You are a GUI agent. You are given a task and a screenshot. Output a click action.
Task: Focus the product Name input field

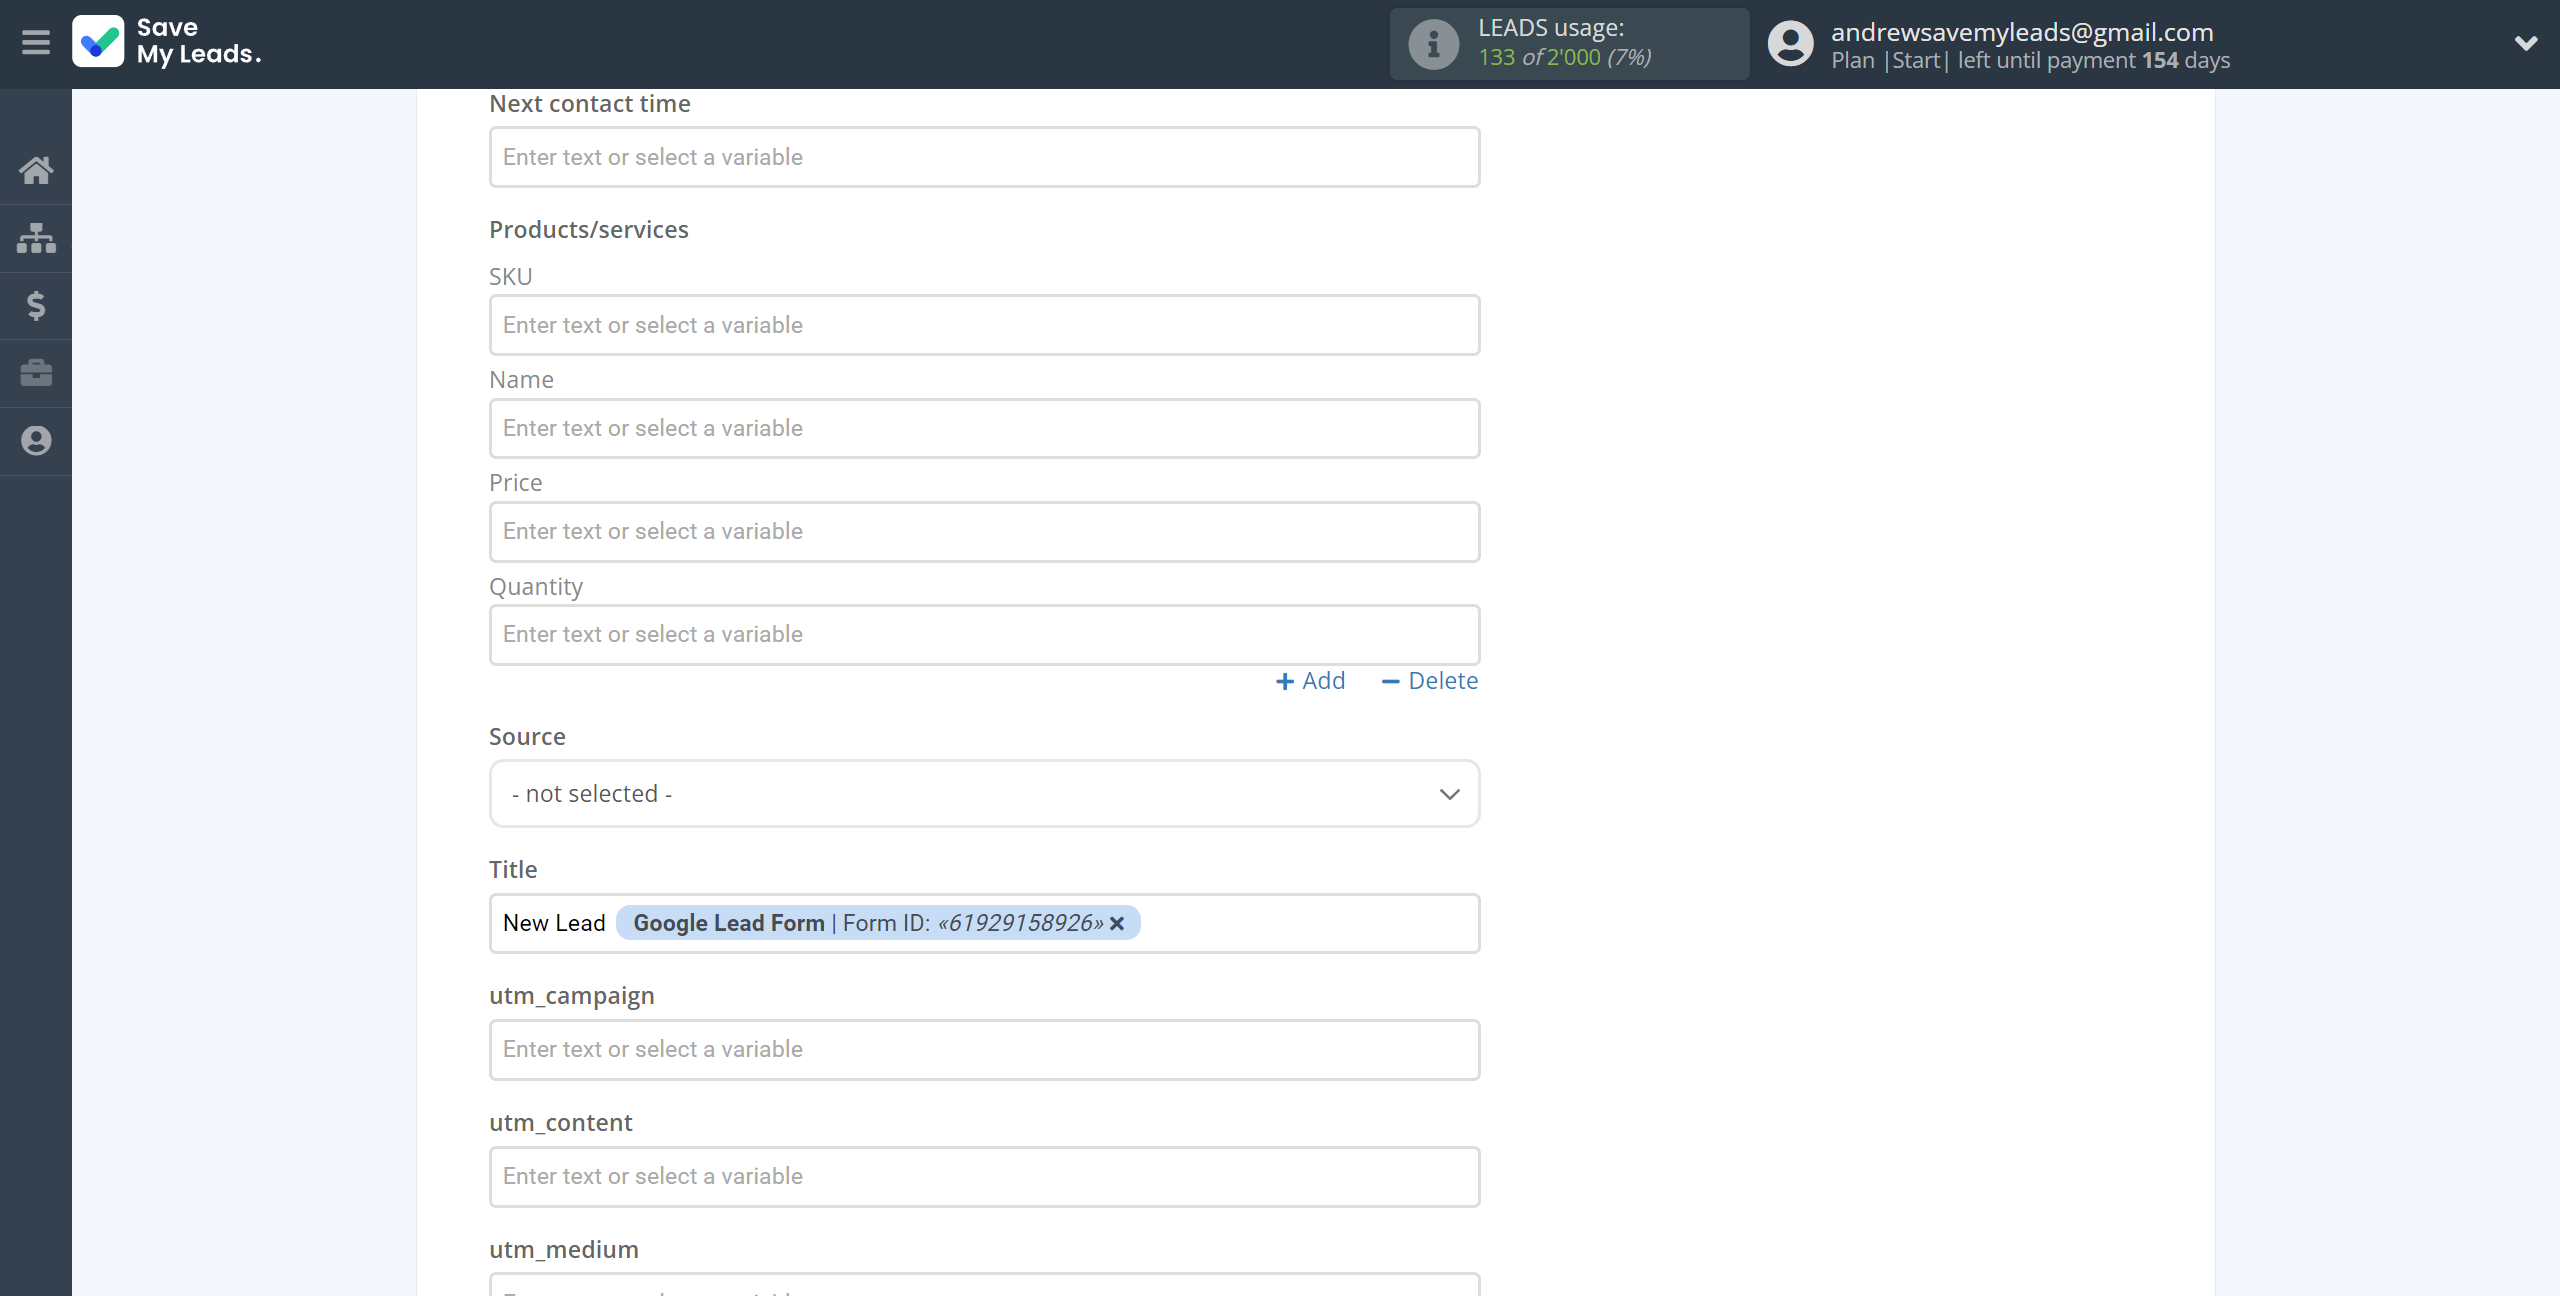click(x=984, y=428)
